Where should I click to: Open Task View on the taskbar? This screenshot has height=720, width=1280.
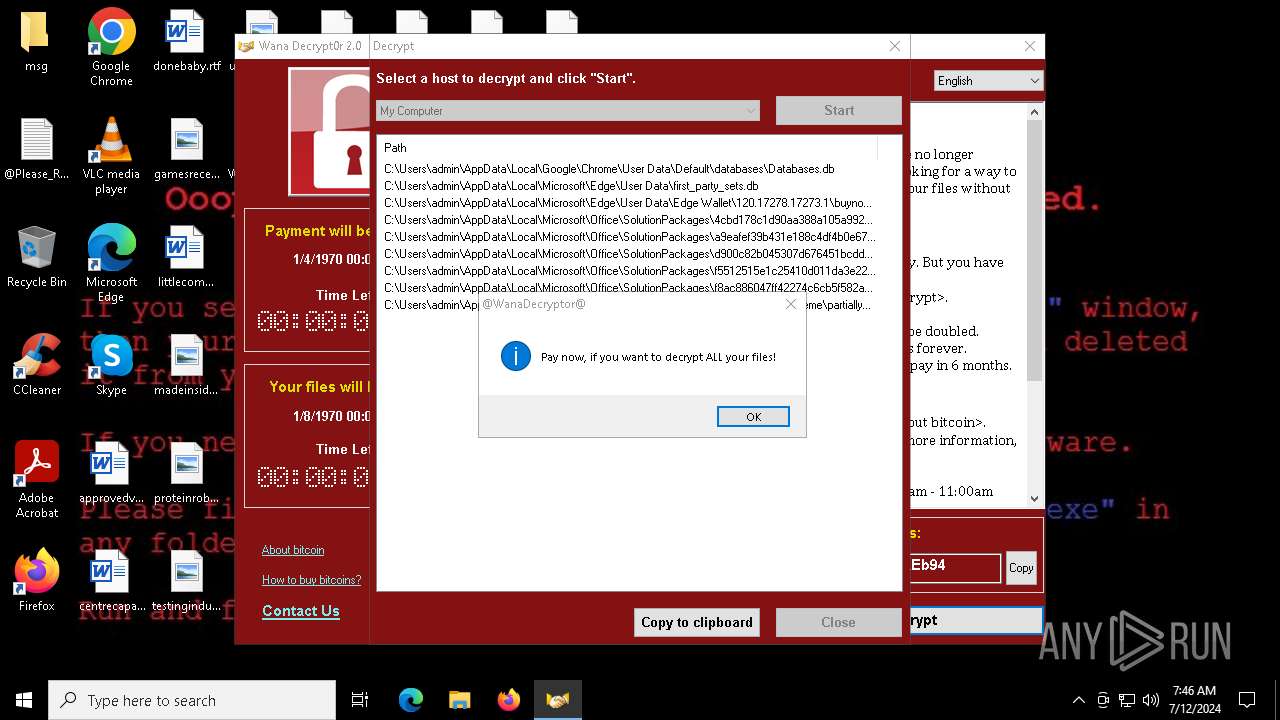360,700
